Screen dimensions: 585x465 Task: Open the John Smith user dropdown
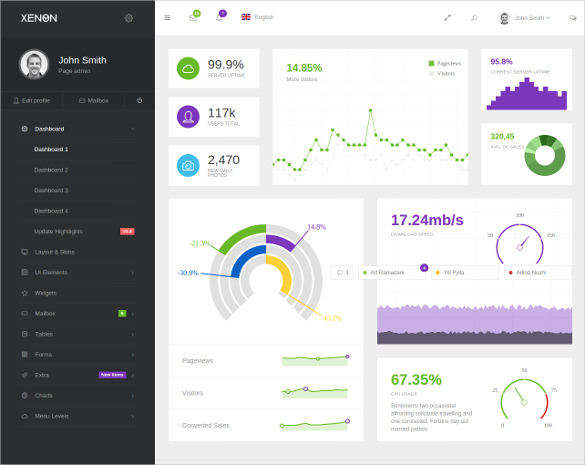[532, 18]
